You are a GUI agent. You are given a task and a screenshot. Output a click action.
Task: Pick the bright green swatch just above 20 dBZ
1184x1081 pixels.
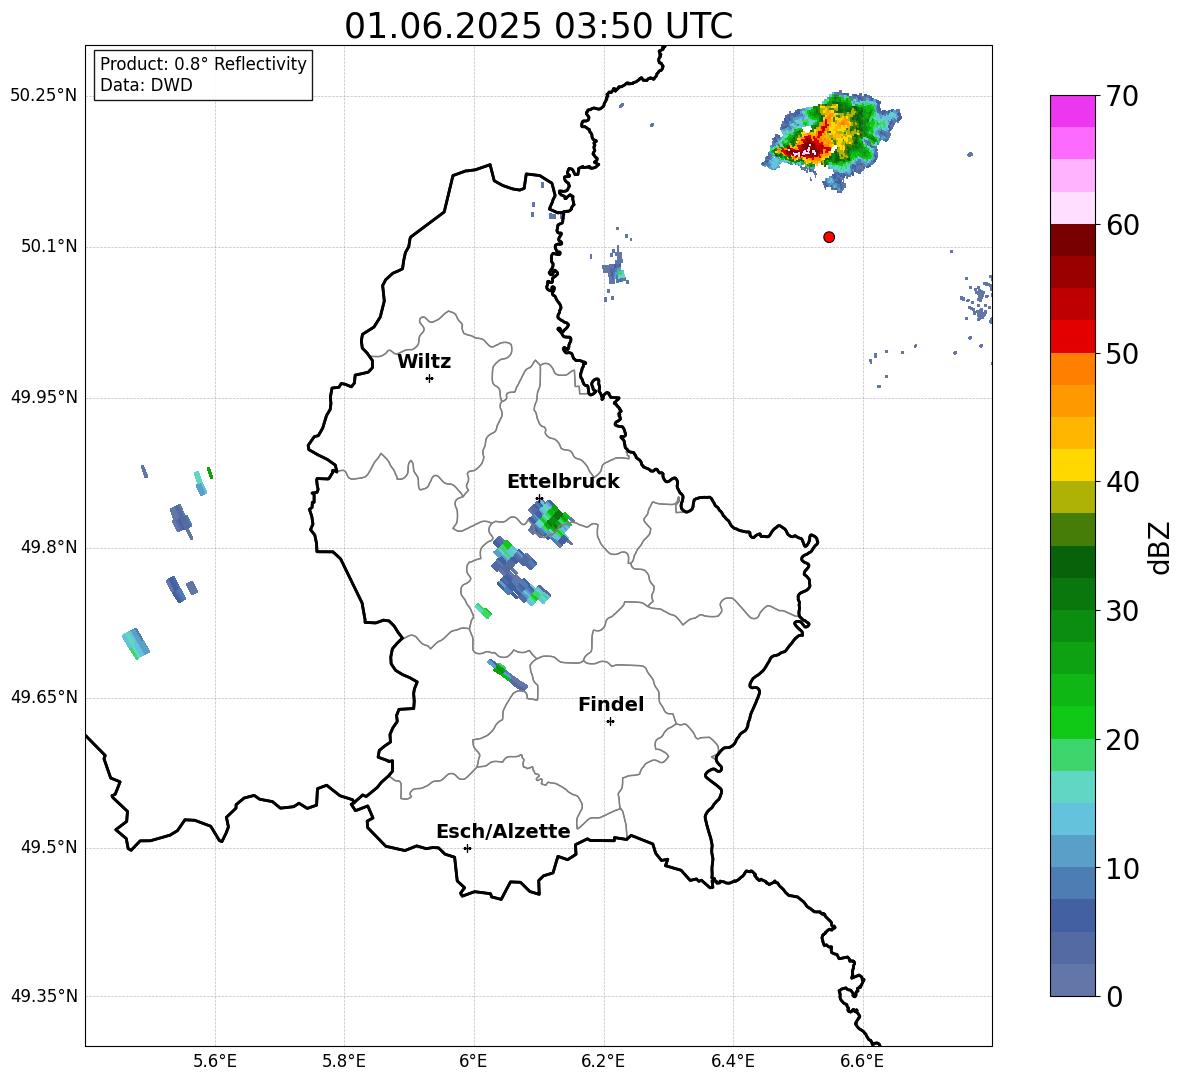tap(1073, 723)
